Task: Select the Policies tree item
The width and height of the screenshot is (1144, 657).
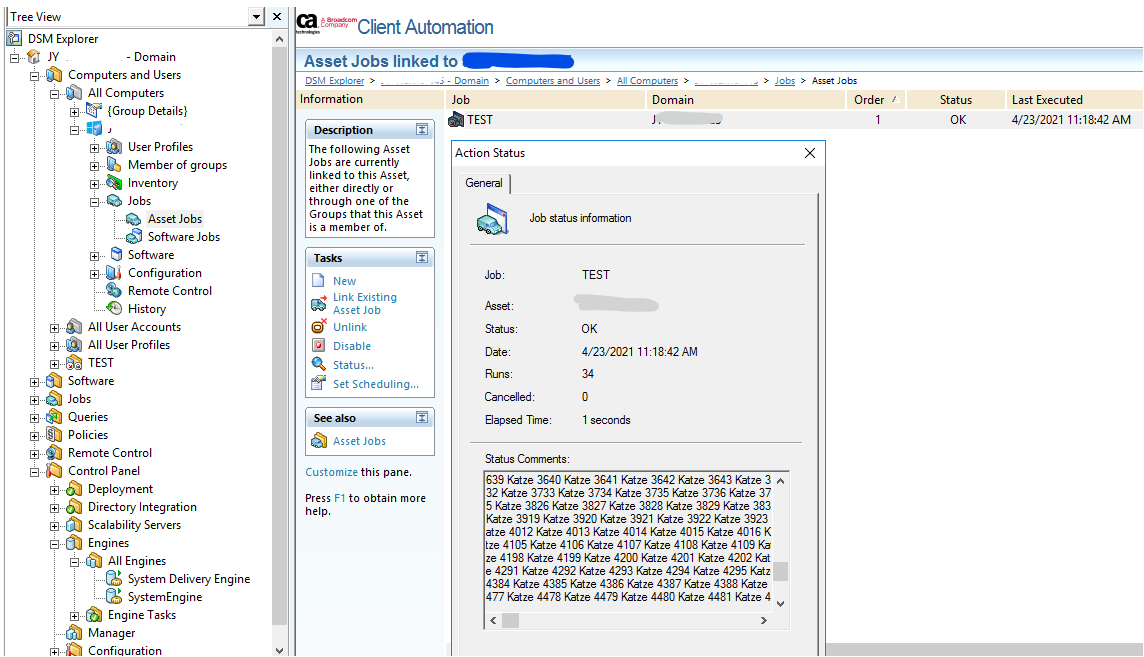Action: 88,435
